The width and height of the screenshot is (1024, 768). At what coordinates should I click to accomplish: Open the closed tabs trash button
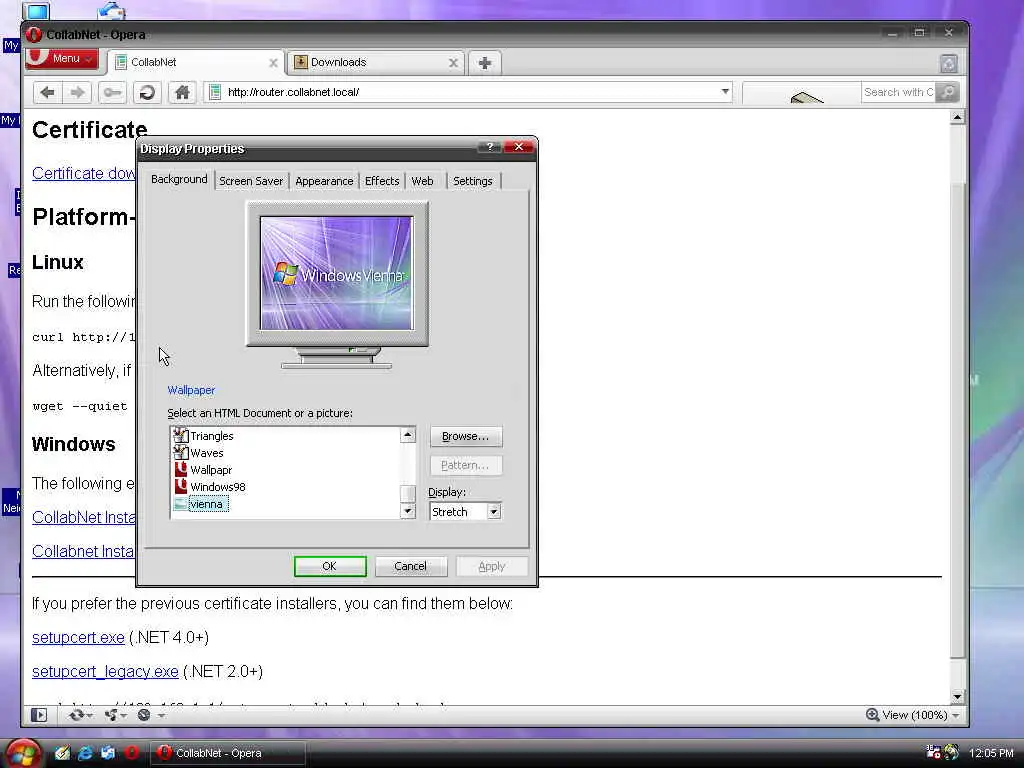(x=948, y=63)
